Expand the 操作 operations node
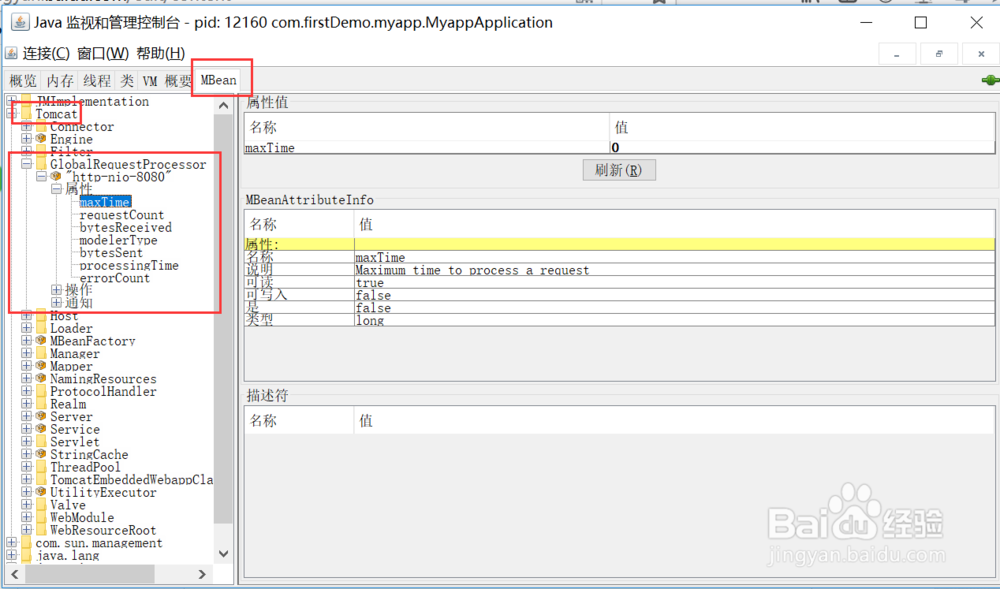The image size is (1000, 589). coord(56,290)
